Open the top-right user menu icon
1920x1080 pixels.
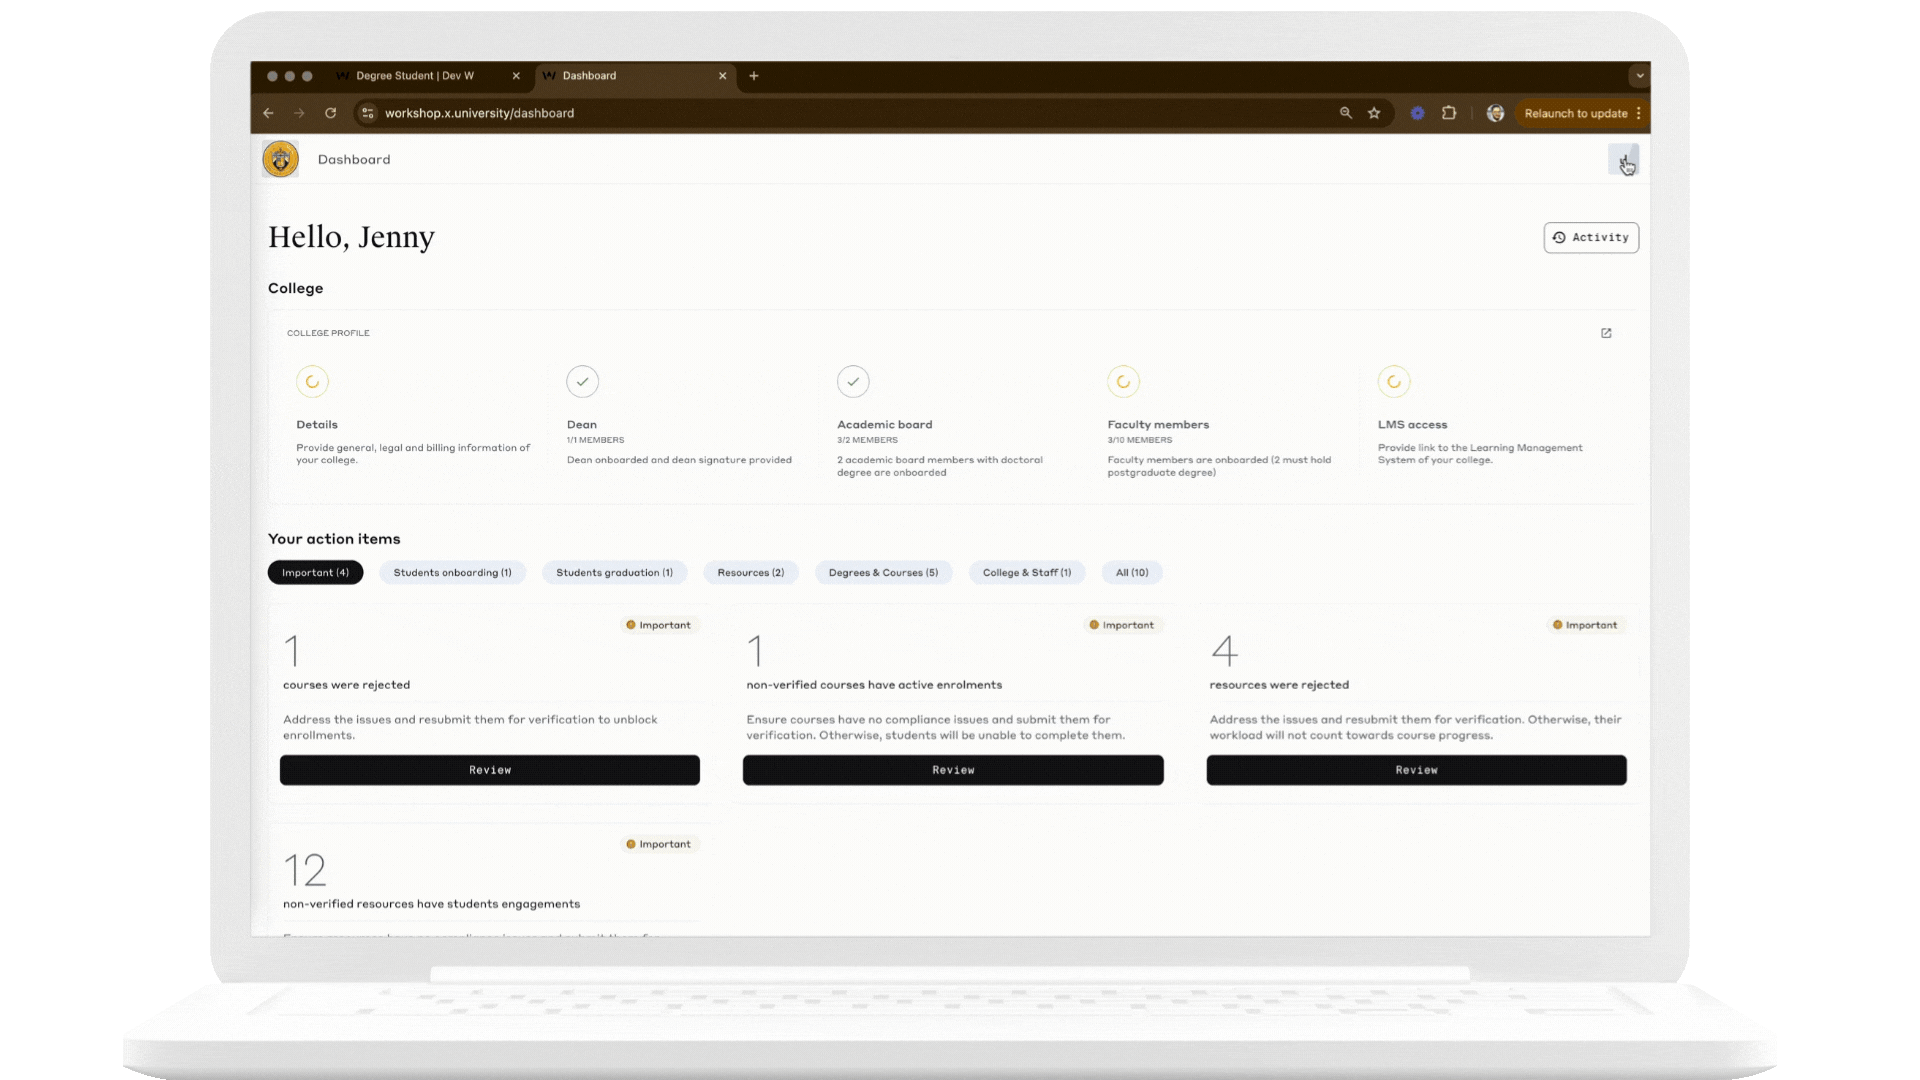pos(1623,160)
